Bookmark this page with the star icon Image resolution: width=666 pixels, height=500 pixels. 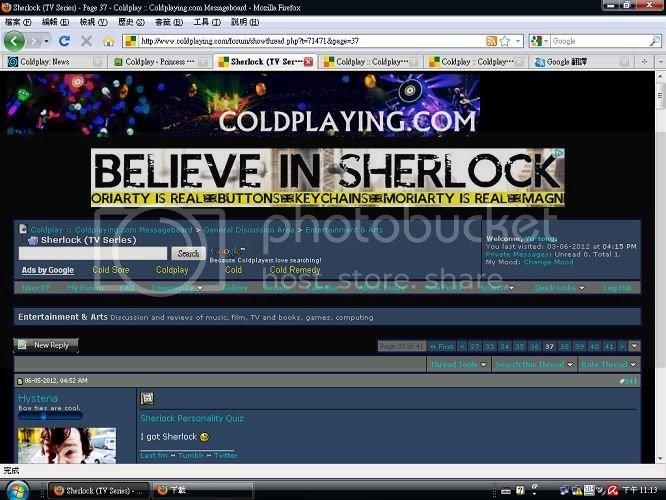coord(505,41)
